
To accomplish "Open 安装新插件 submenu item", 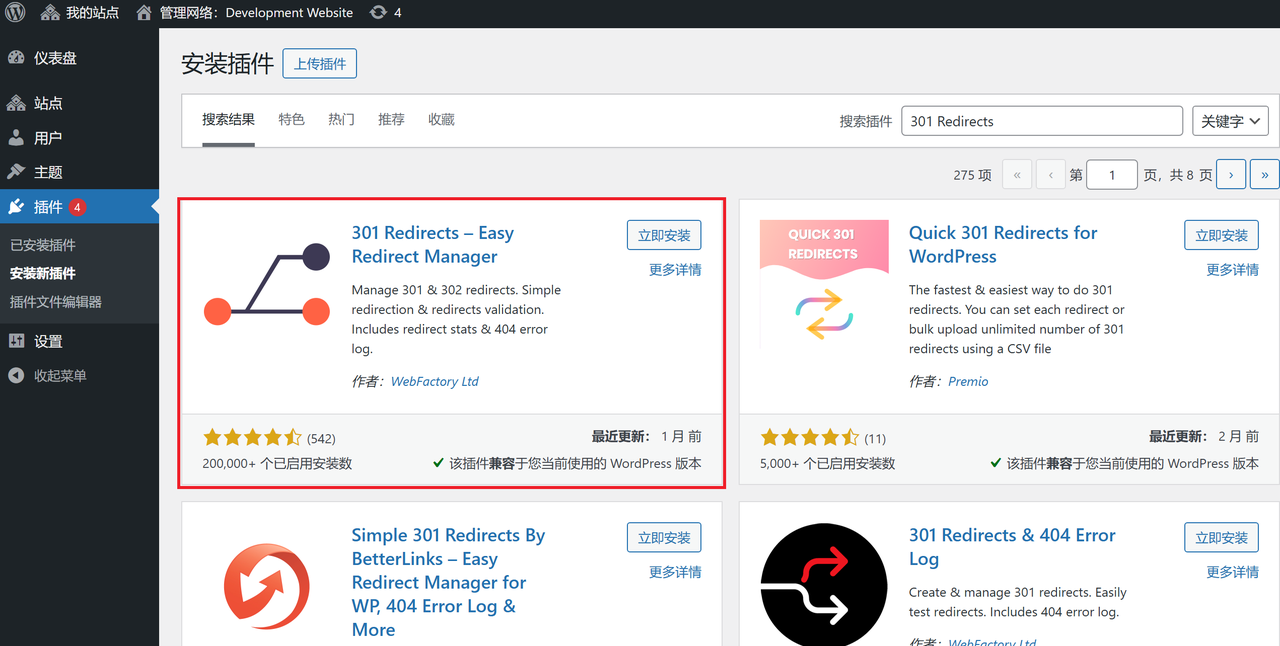I will 43,273.
